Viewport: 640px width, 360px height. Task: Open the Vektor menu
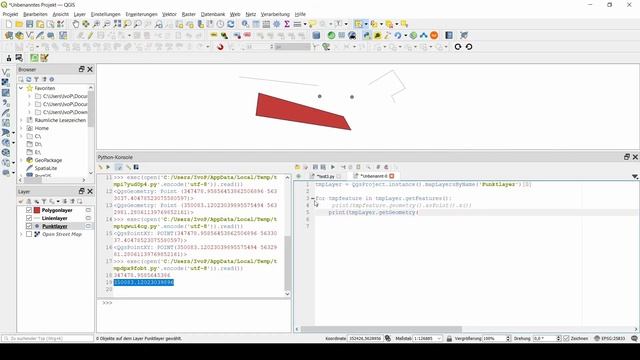[x=169, y=14]
